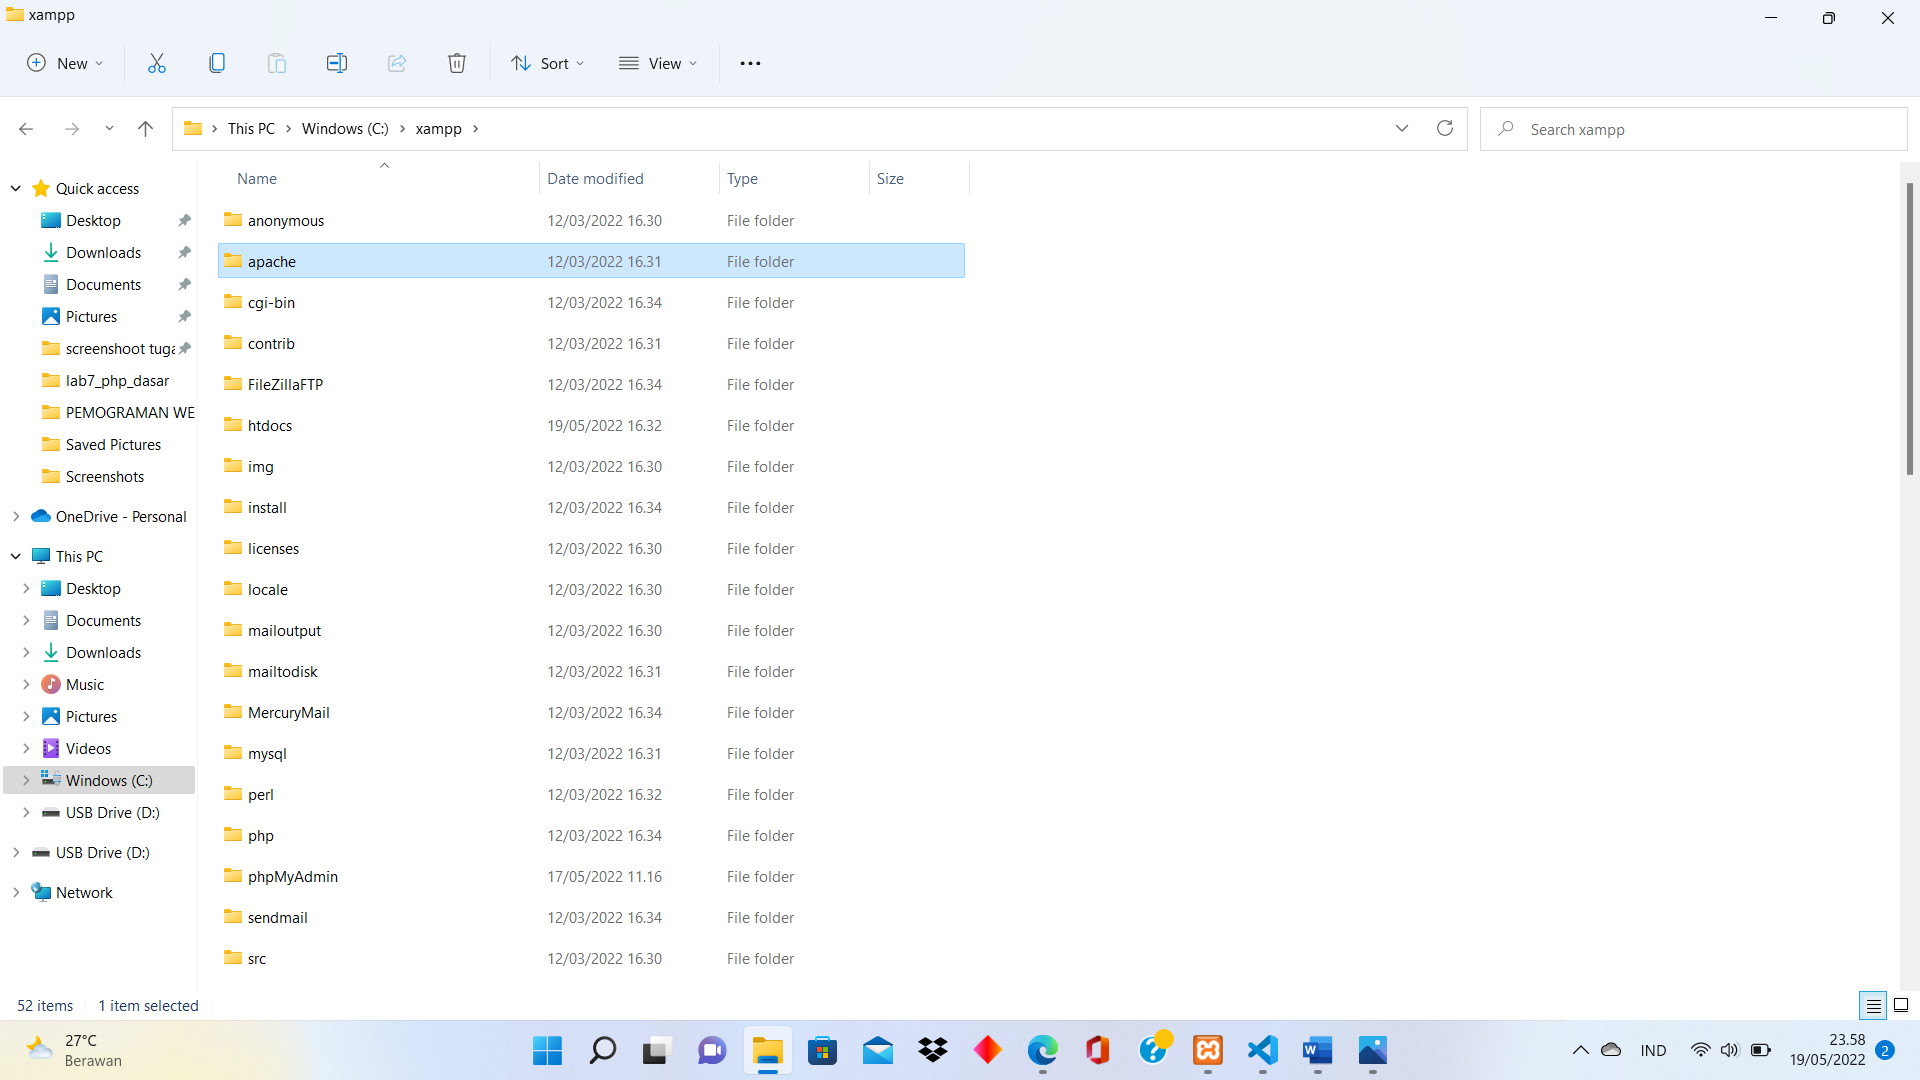The height and width of the screenshot is (1080, 1920).
Task: Open the New item dropdown
Action: pyautogui.click(x=65, y=63)
